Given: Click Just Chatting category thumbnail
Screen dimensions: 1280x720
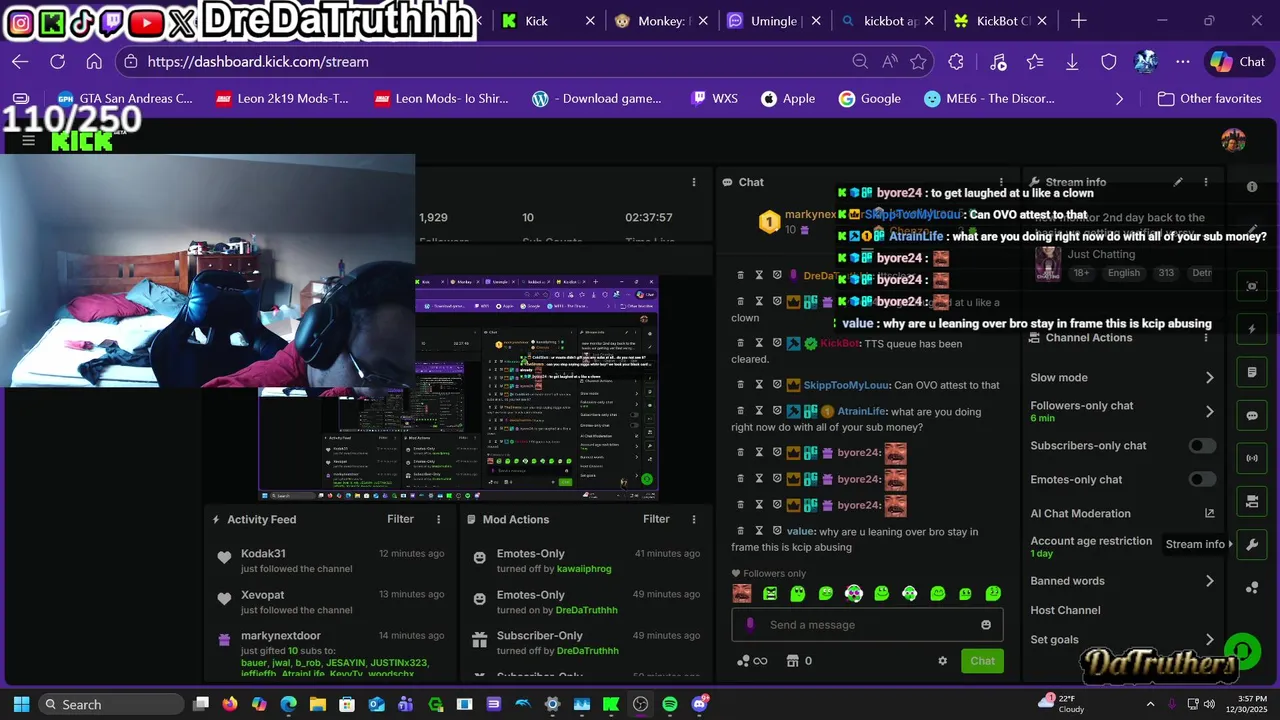Looking at the screenshot, I should [1047, 263].
